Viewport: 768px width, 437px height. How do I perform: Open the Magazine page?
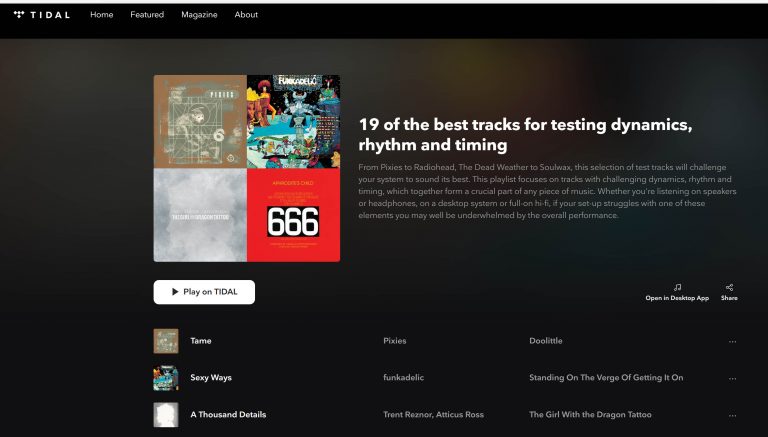[x=199, y=15]
